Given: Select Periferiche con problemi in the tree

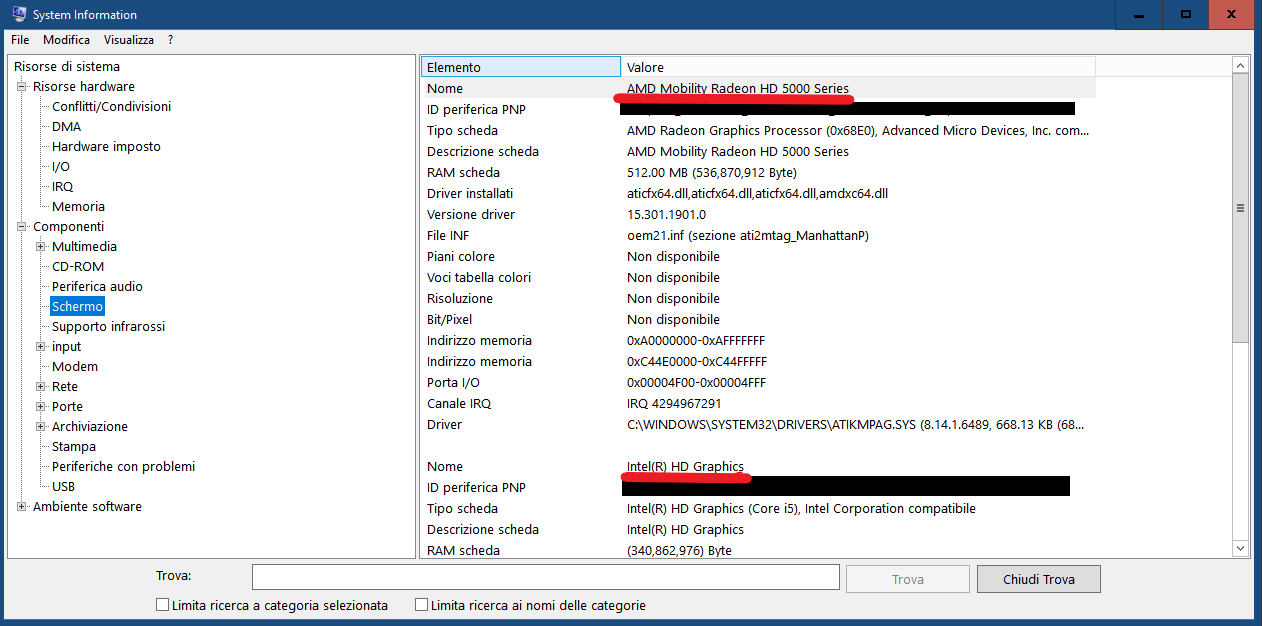Looking at the screenshot, I should (124, 467).
